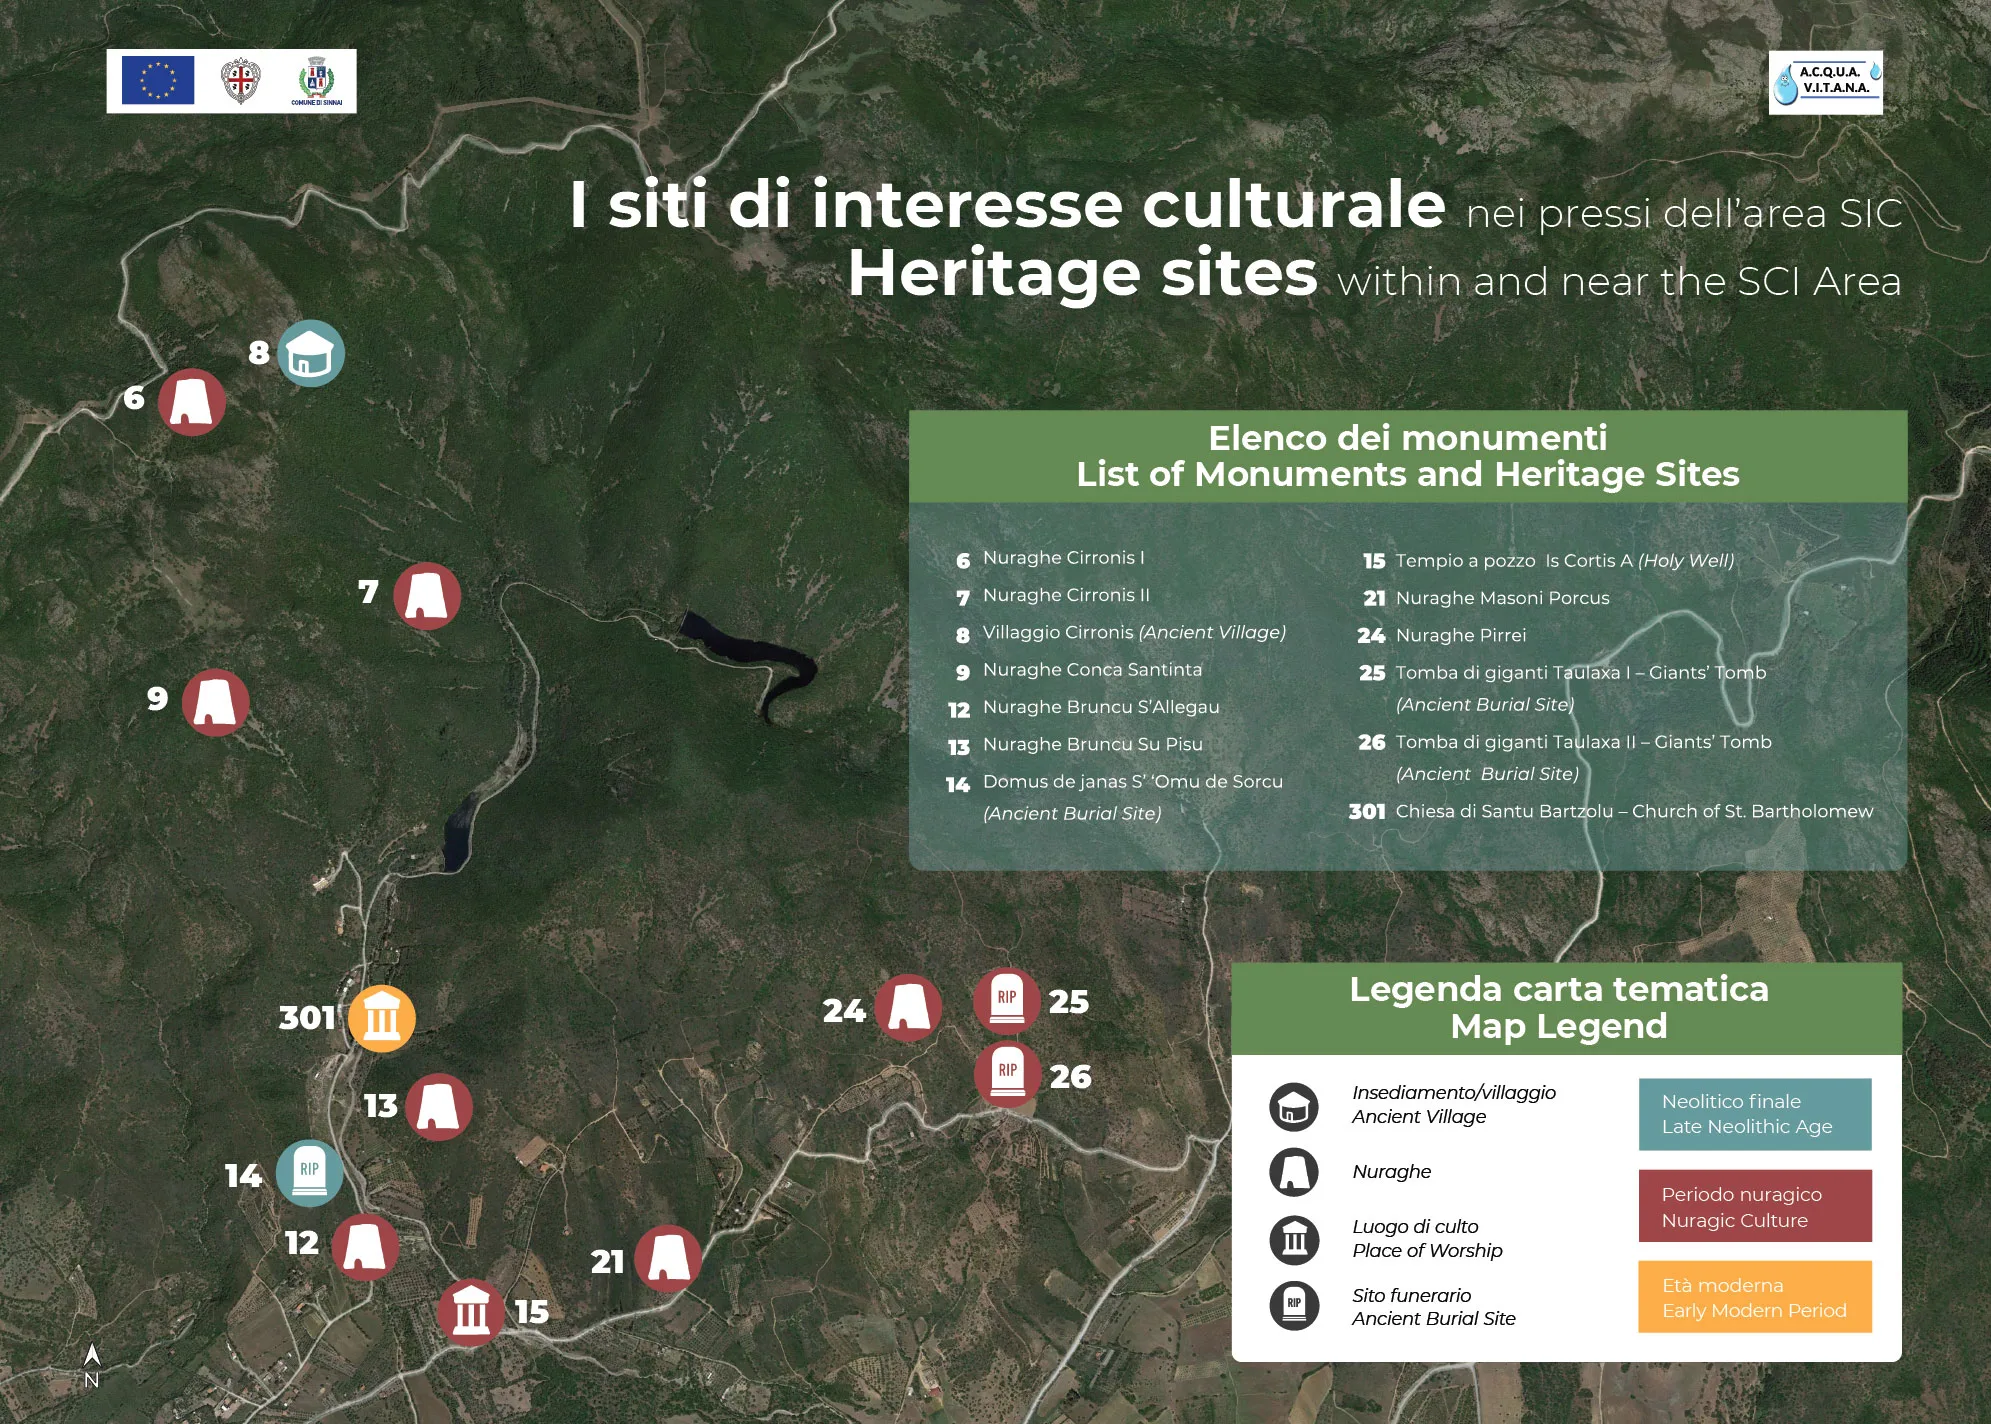Click the 'within and near the SCI Area' subtitle

(1620, 282)
